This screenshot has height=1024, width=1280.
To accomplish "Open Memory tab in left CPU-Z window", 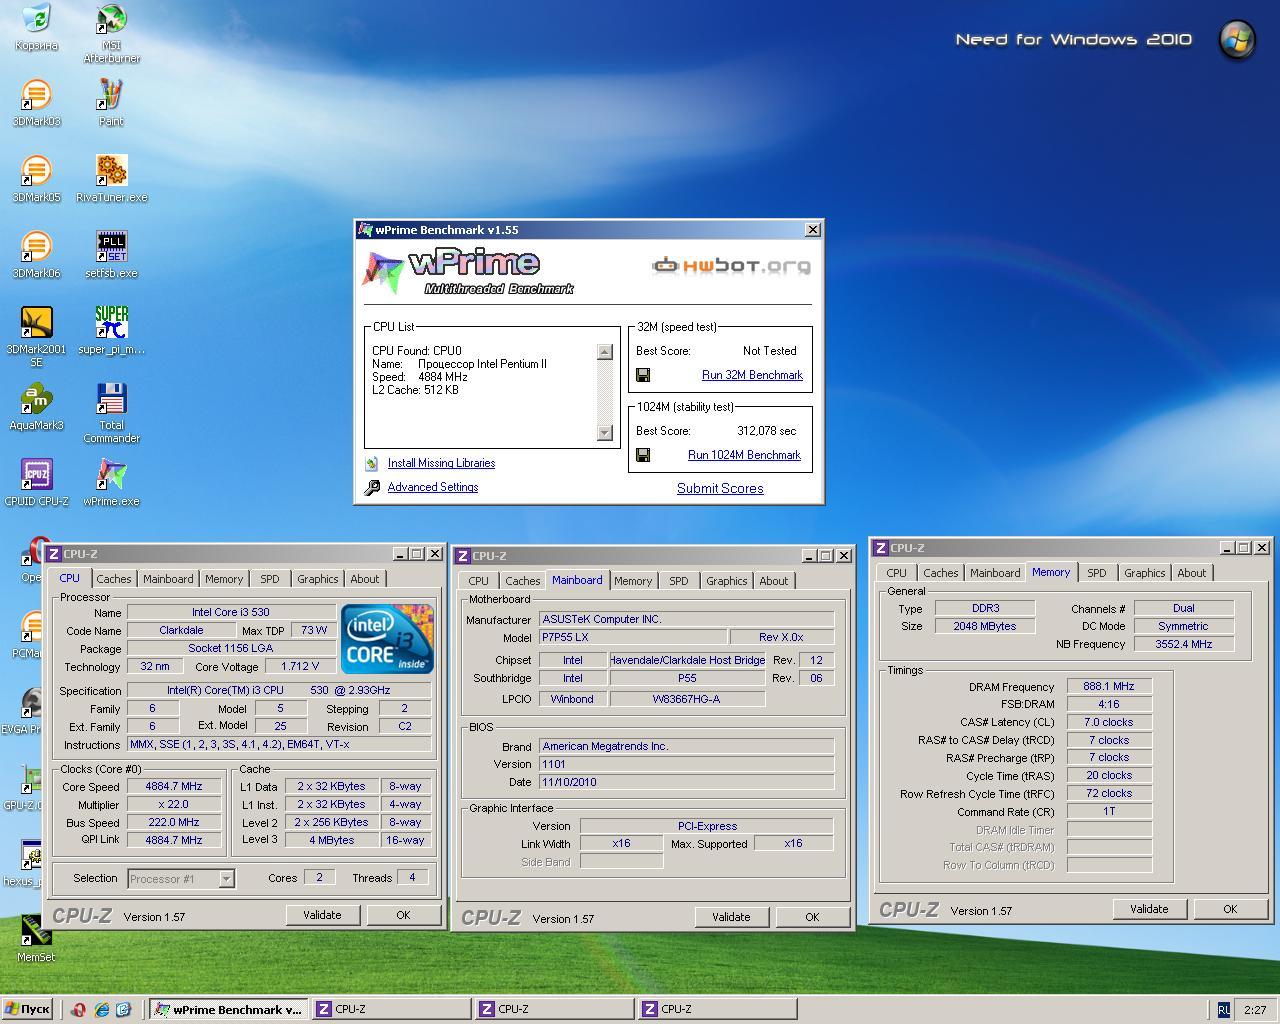I will click(224, 579).
